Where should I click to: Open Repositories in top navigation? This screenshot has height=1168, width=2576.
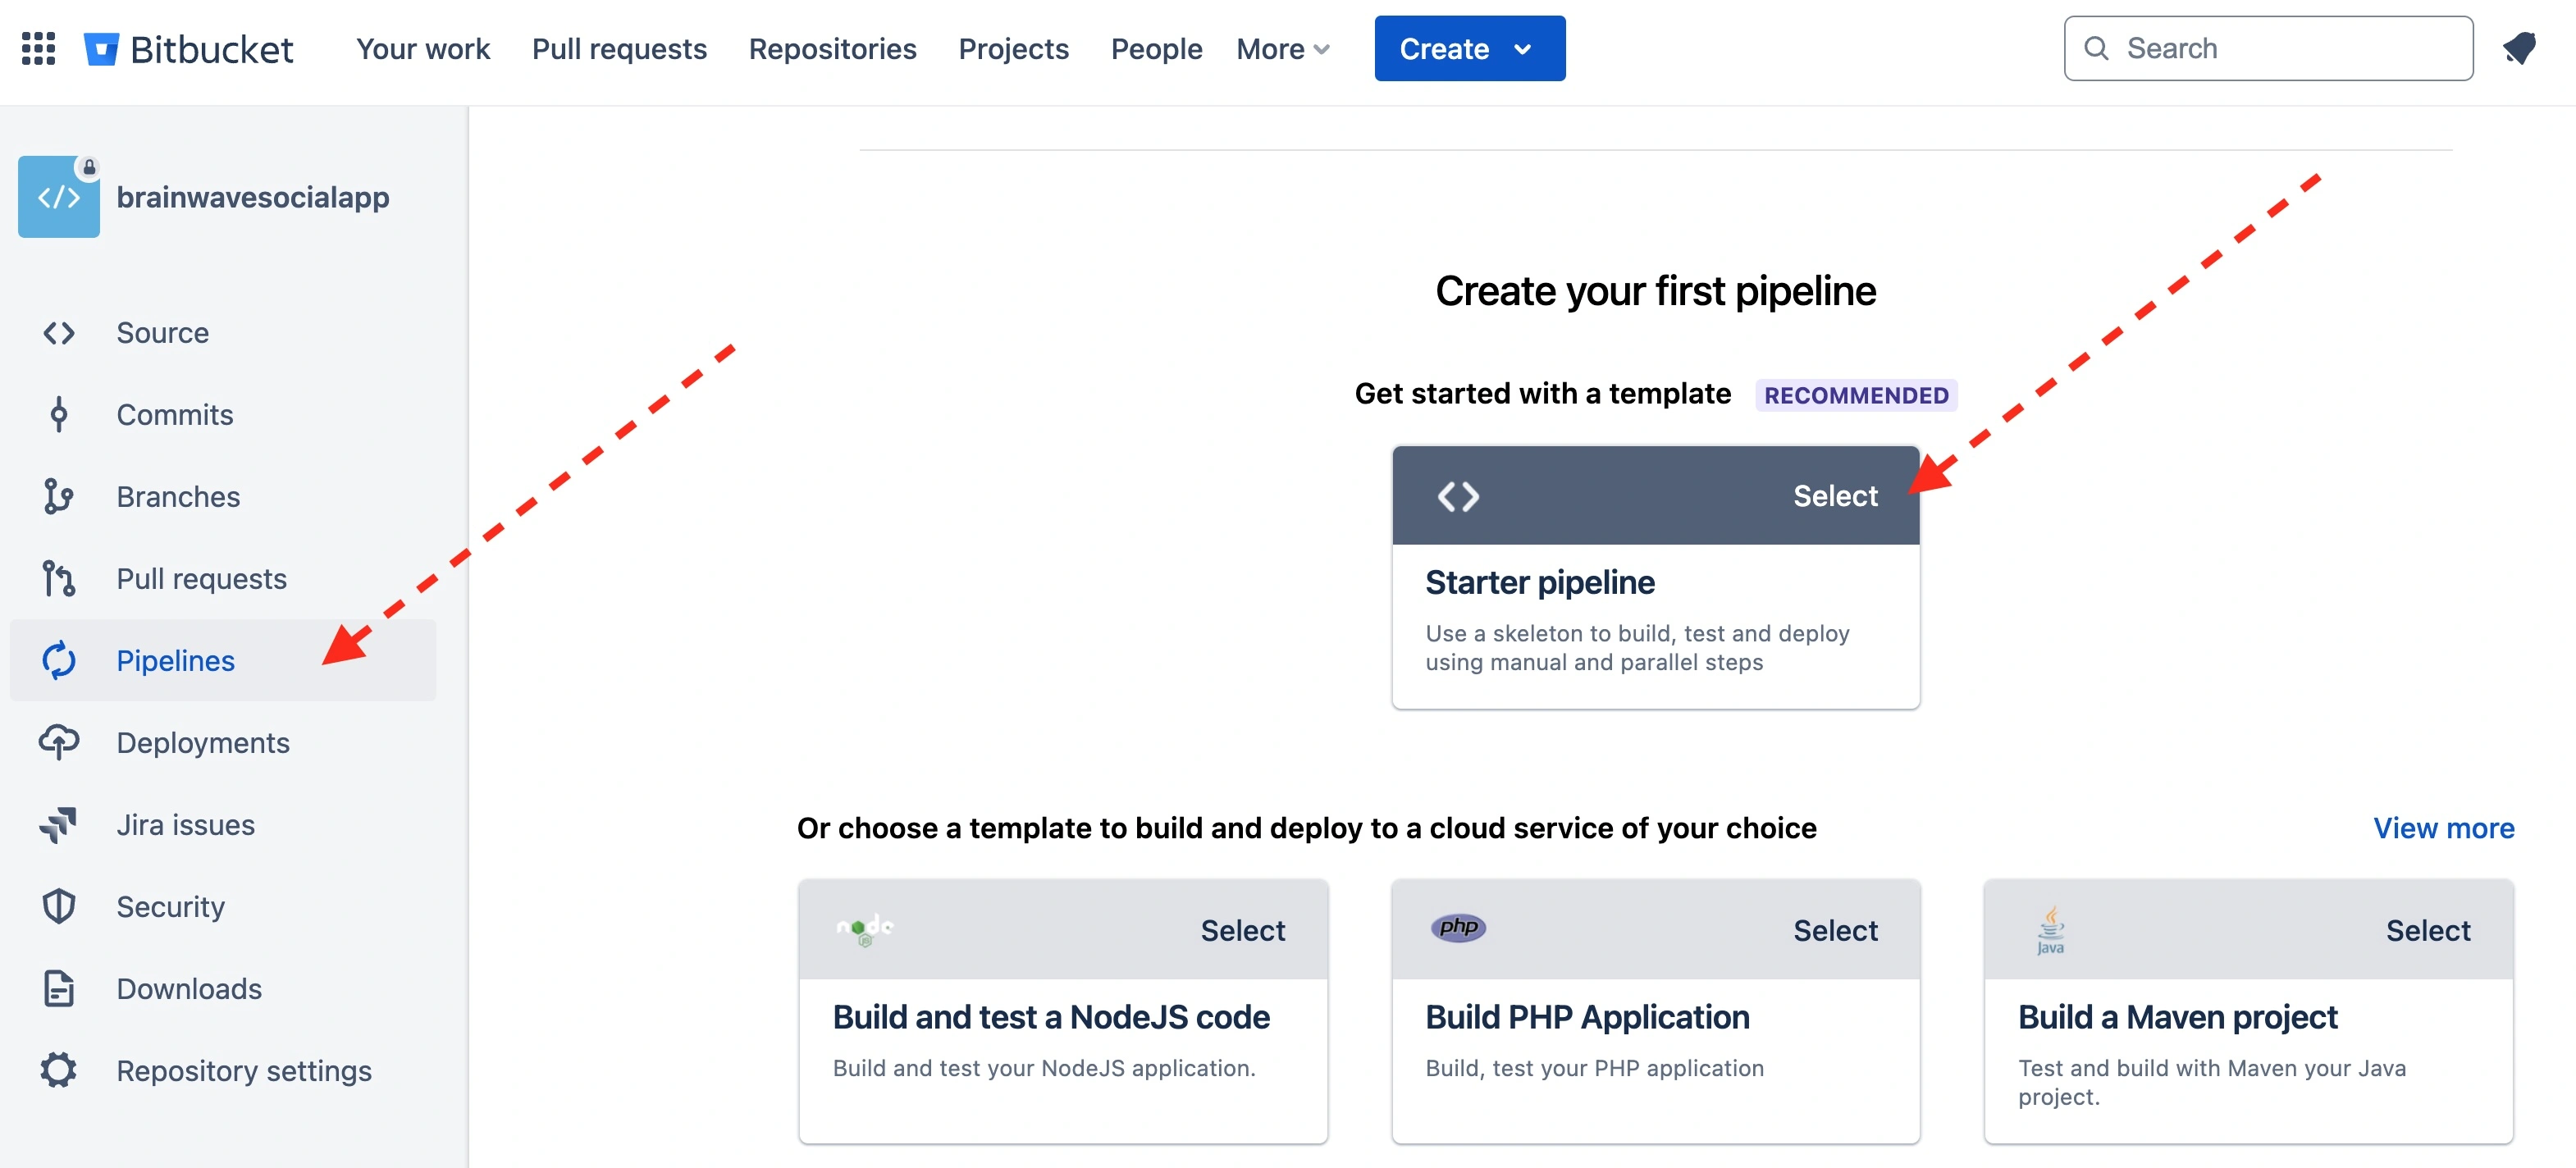pyautogui.click(x=832, y=48)
